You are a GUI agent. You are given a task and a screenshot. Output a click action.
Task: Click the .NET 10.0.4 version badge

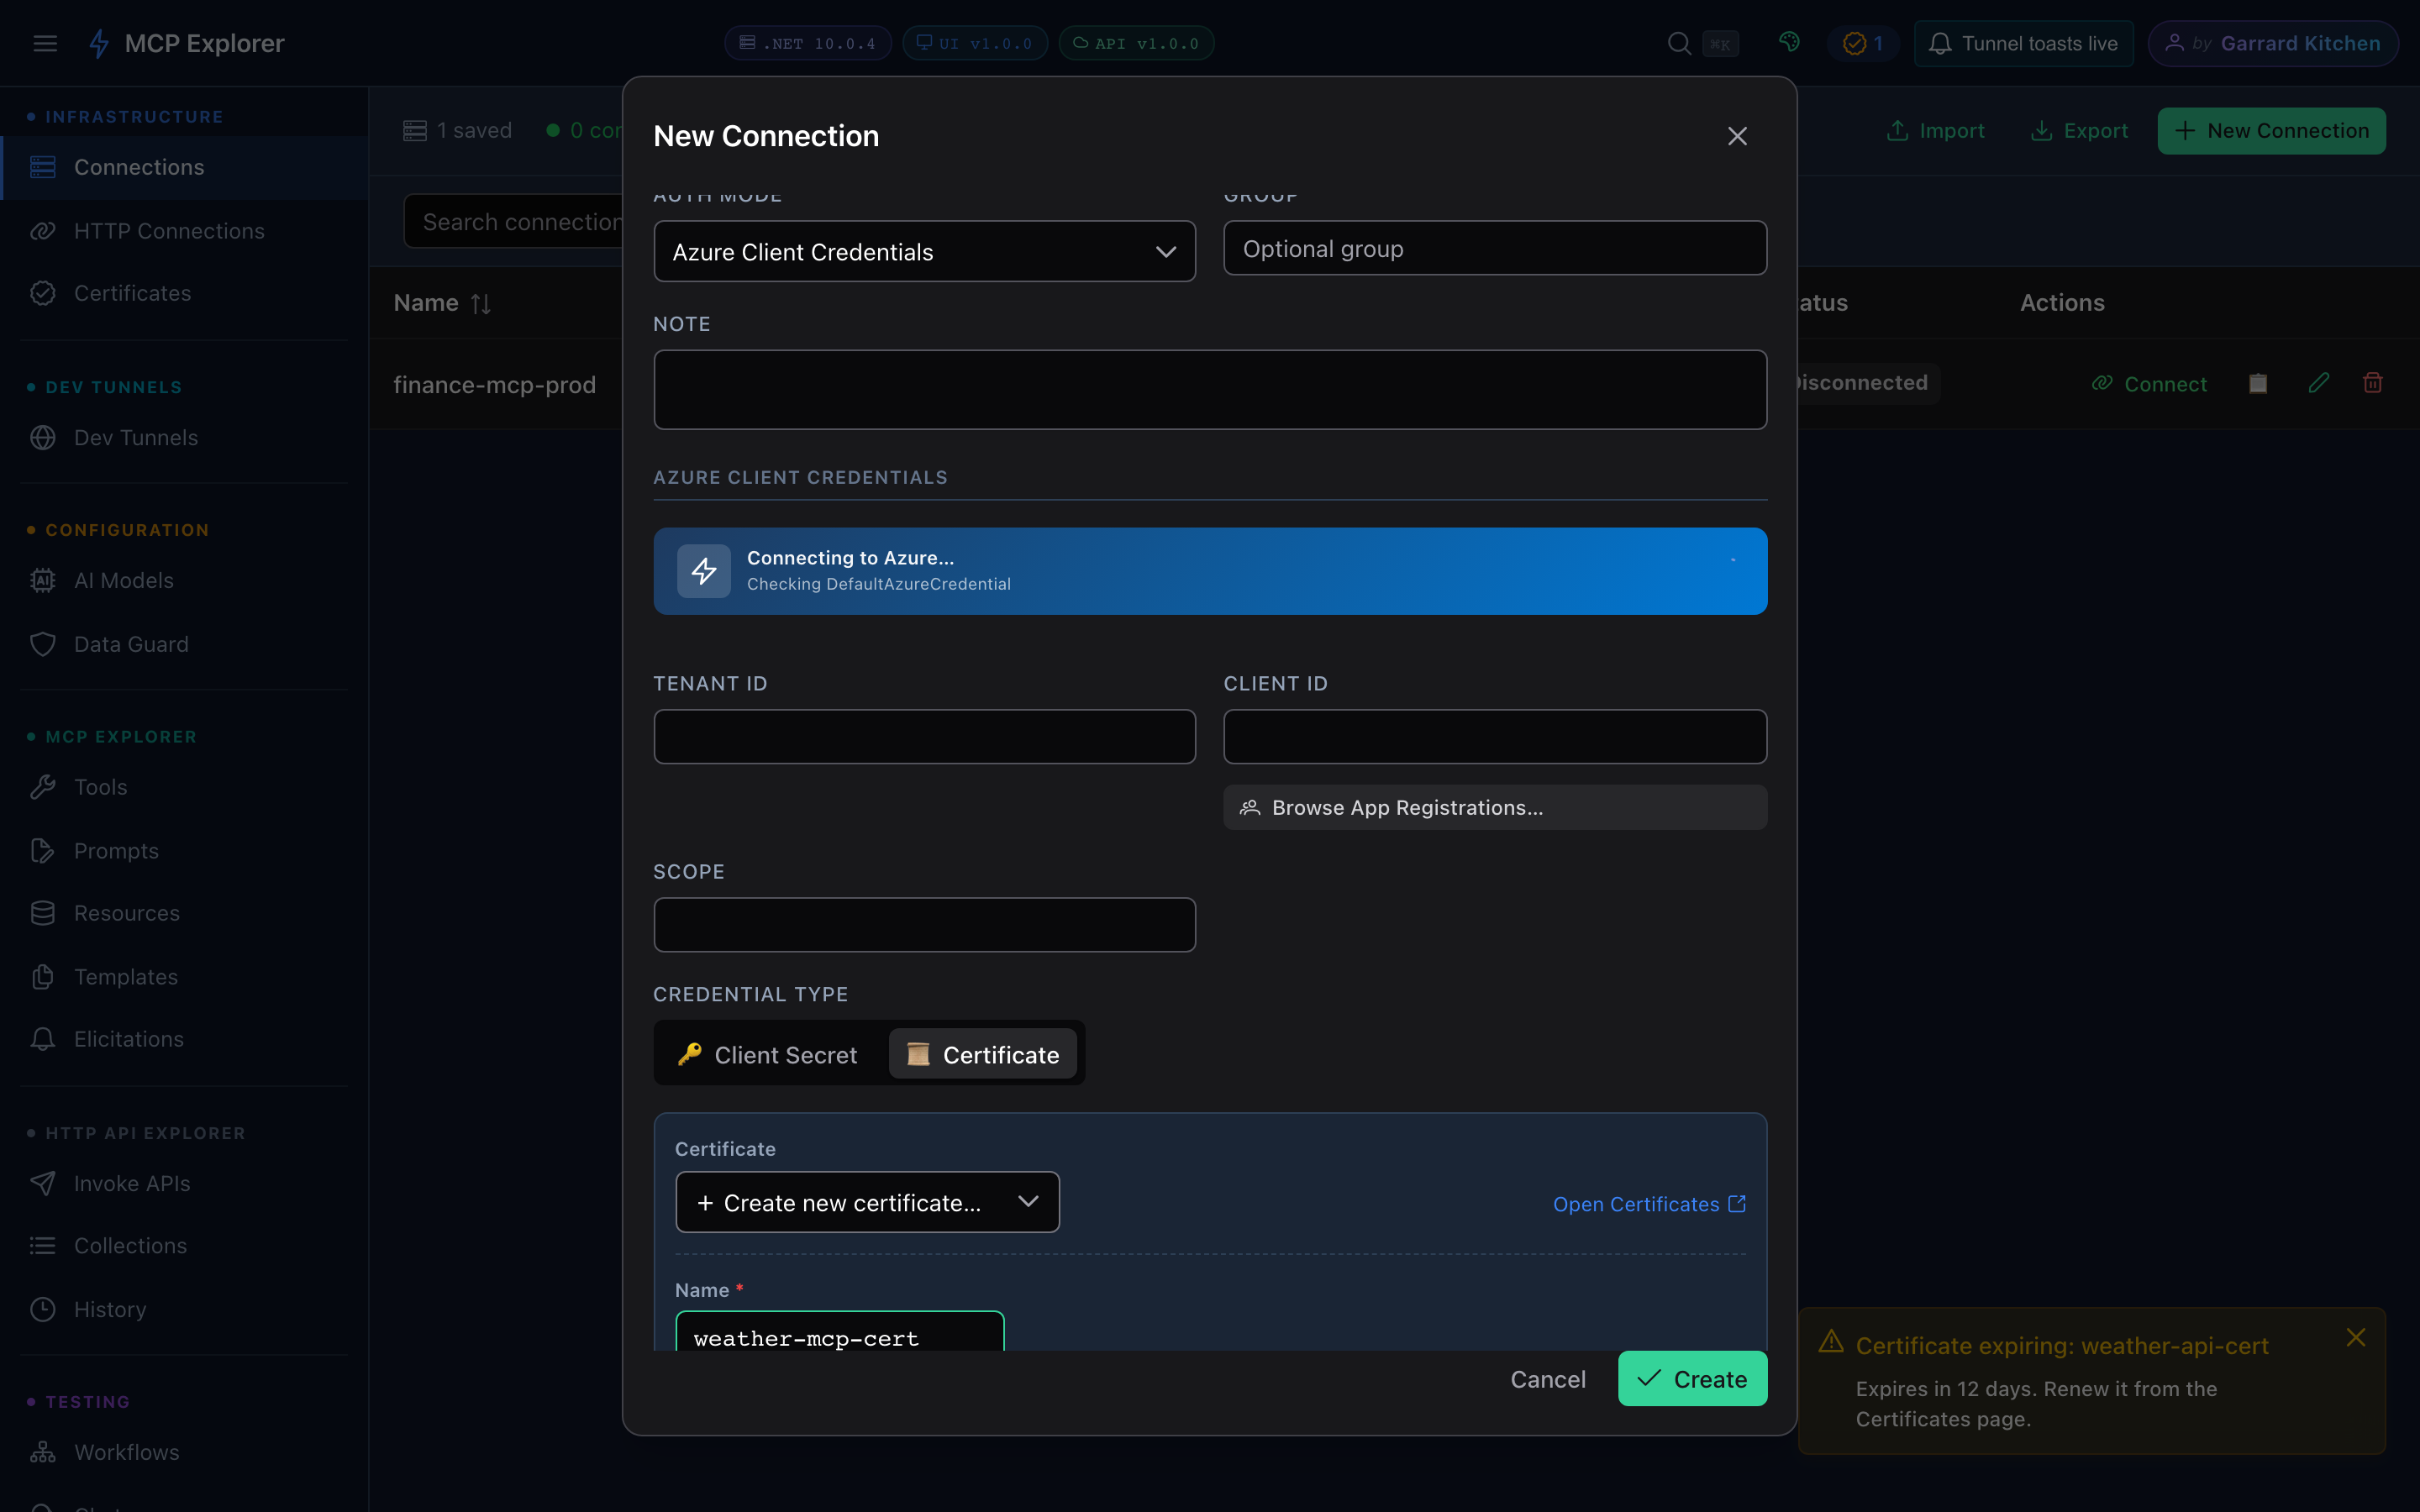pos(807,43)
